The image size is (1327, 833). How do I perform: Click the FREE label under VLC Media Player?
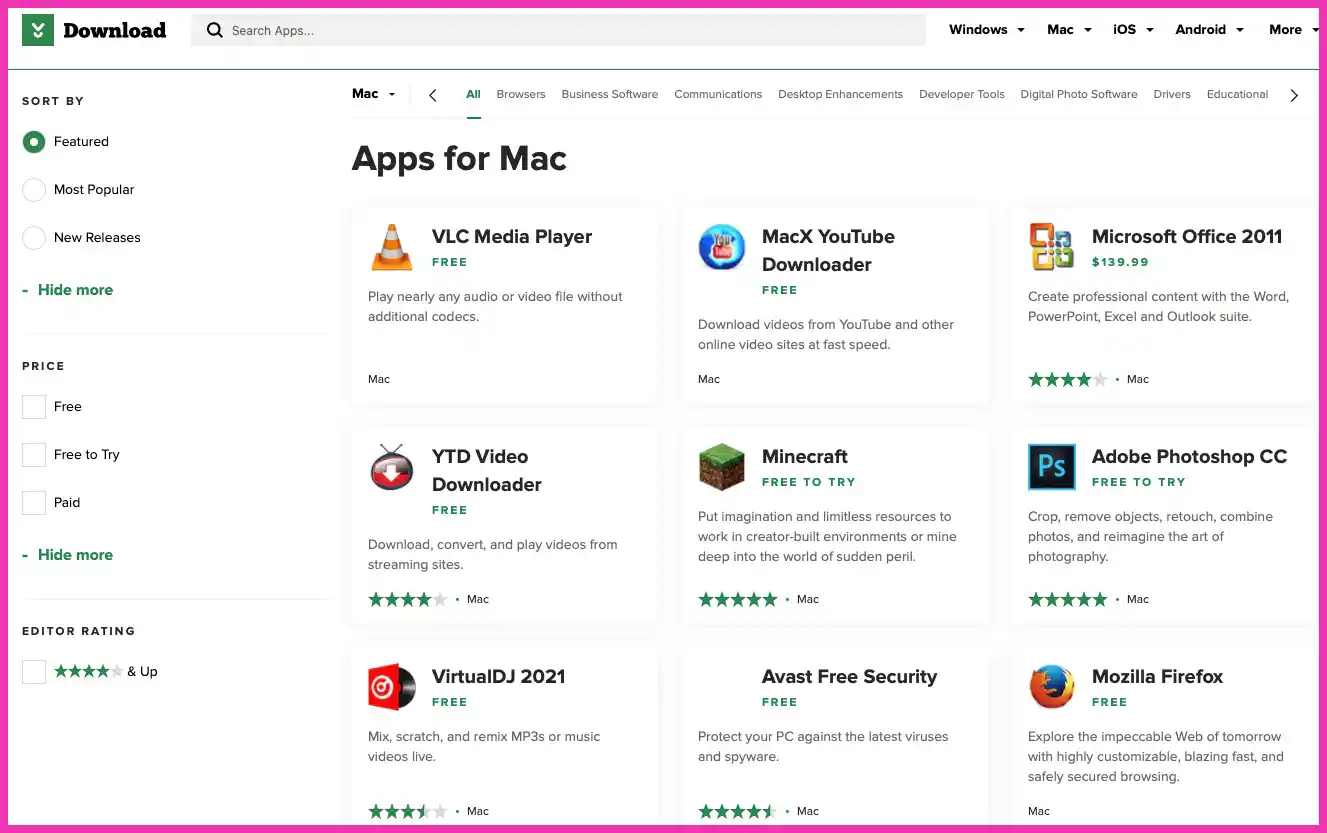(x=449, y=262)
